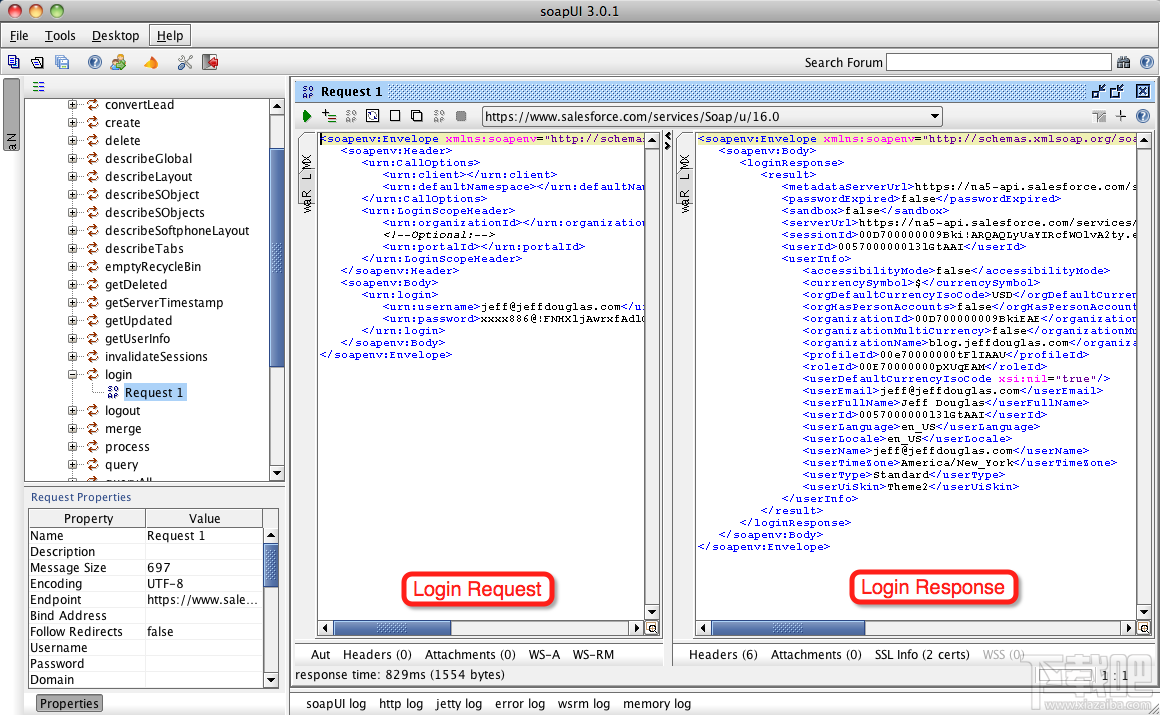Open the WS-RM tab
Image resolution: width=1160 pixels, height=715 pixels.
click(593, 654)
